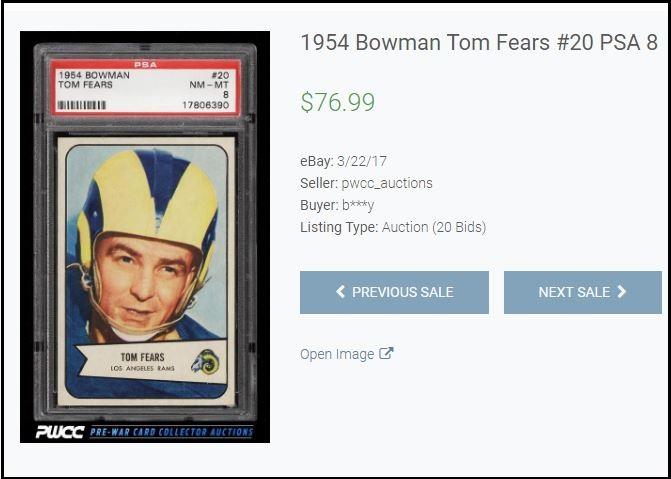The width and height of the screenshot is (671, 479).
Task: Click the Tom Fears card image
Action: tap(145, 237)
